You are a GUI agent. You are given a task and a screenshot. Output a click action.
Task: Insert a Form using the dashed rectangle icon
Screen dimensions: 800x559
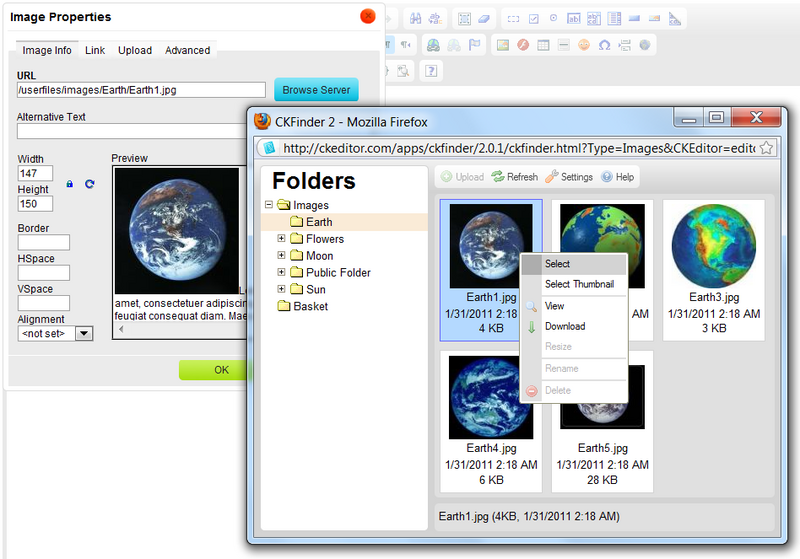pos(513,19)
